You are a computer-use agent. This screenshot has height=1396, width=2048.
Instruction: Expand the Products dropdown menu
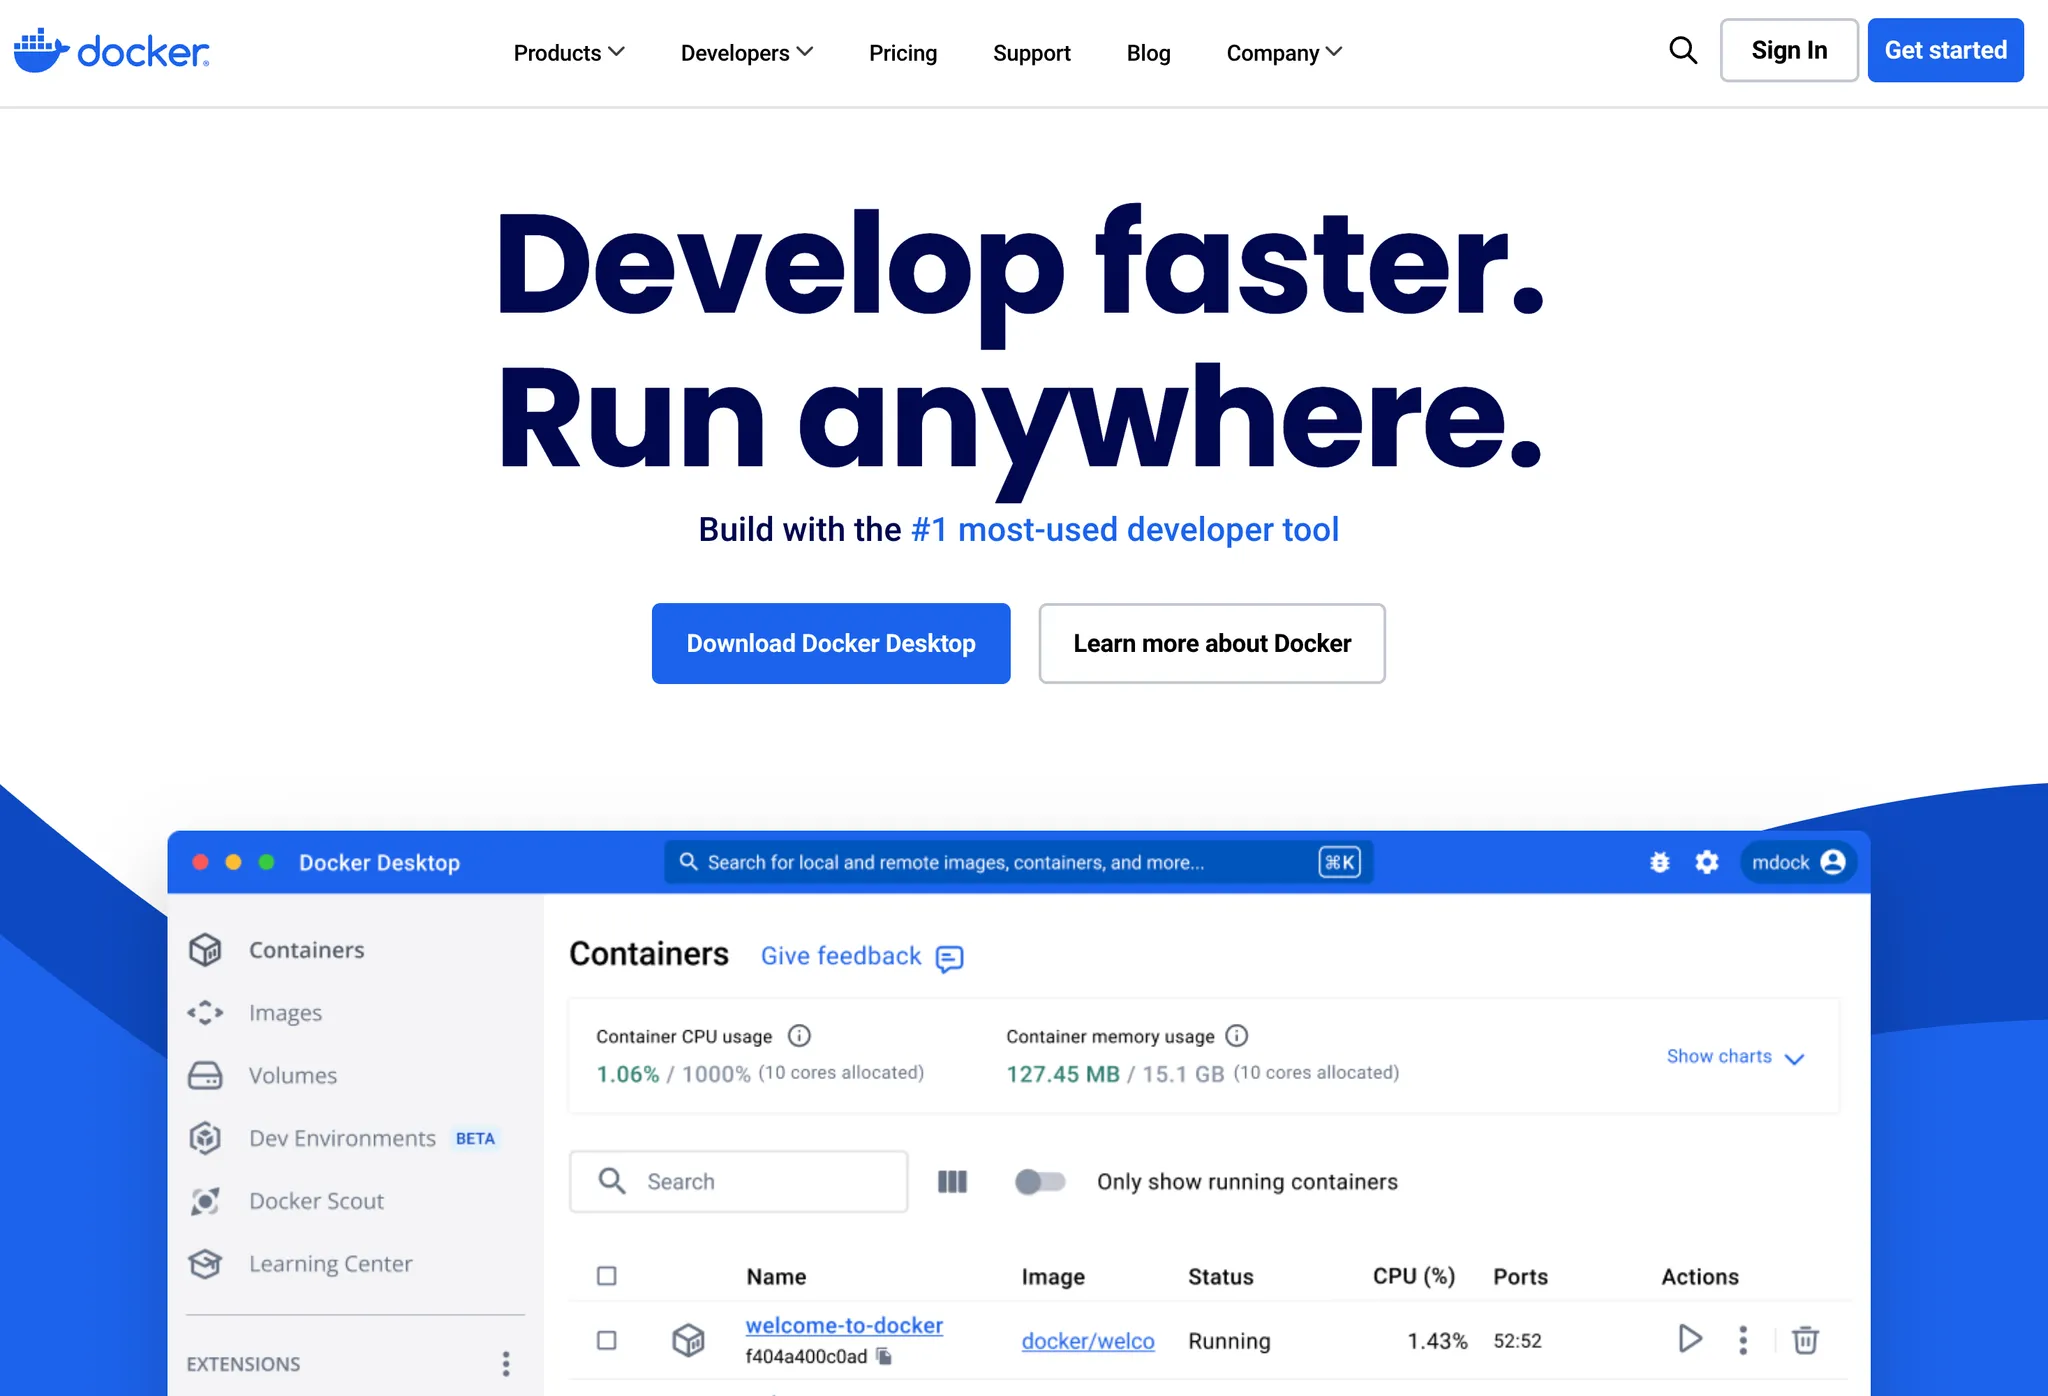click(x=568, y=53)
